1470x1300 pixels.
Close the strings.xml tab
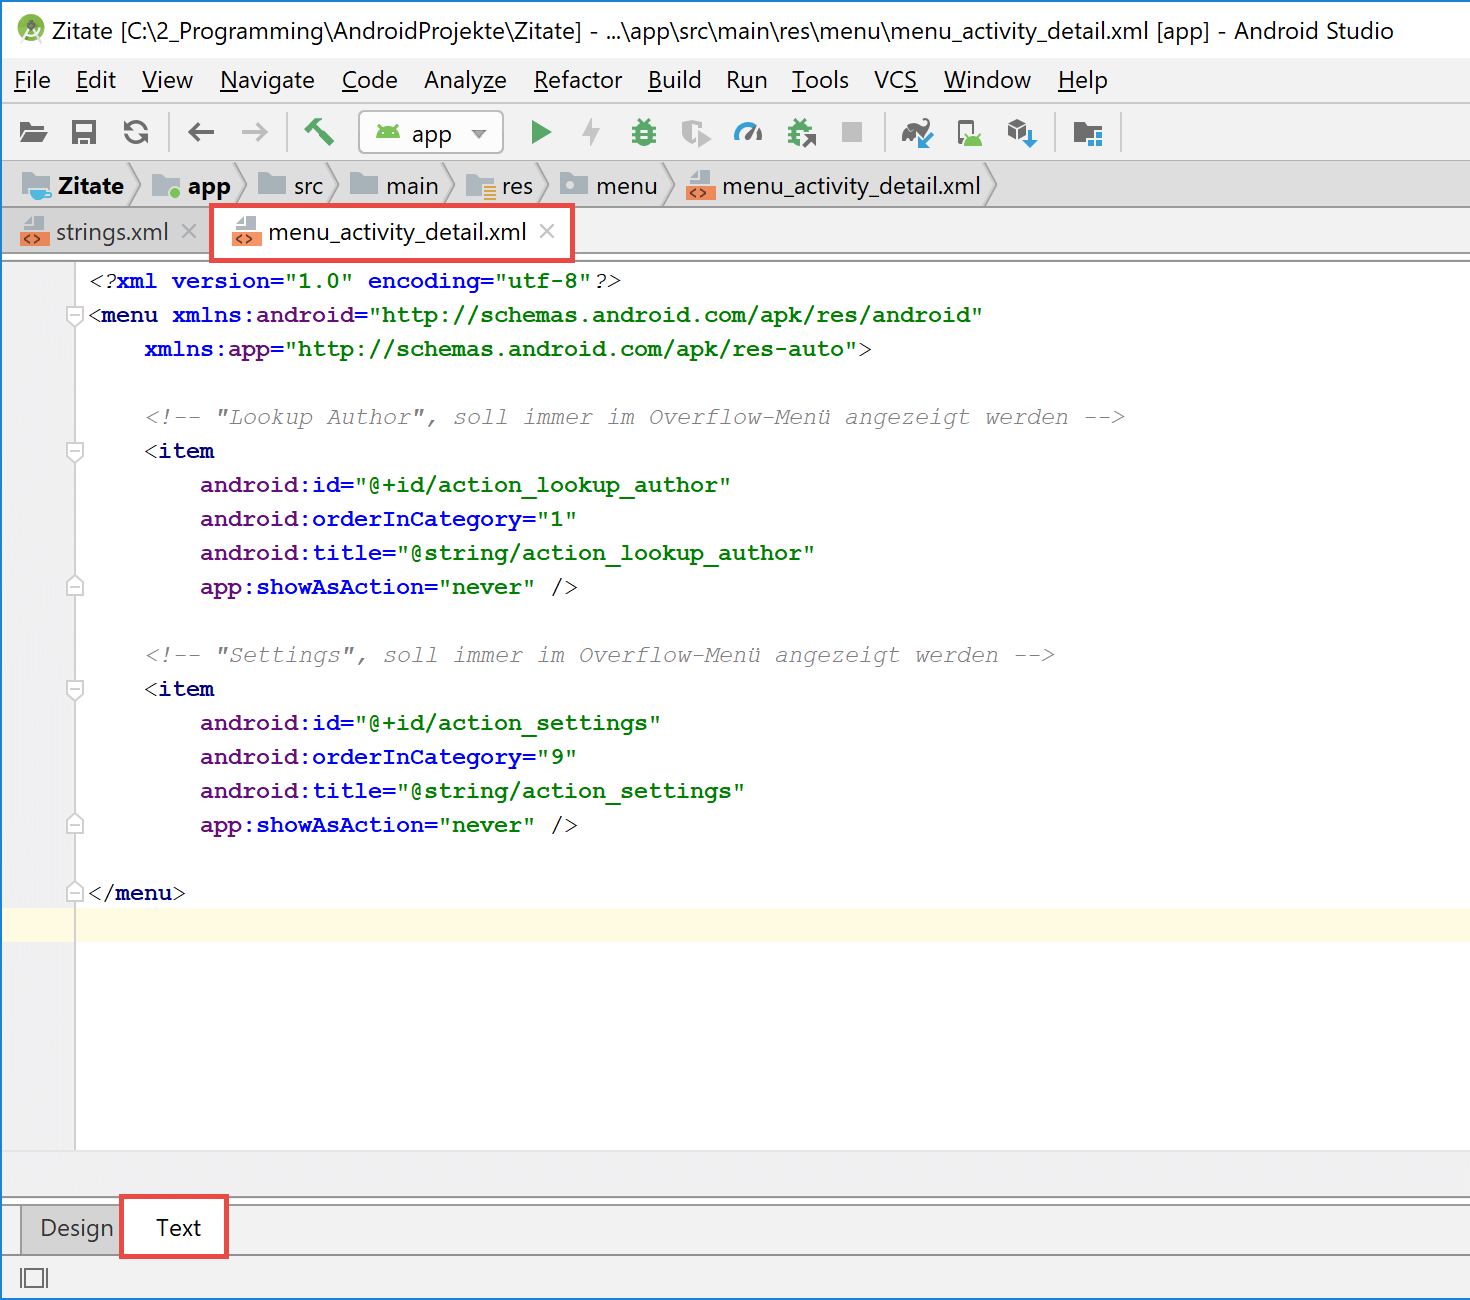(189, 231)
